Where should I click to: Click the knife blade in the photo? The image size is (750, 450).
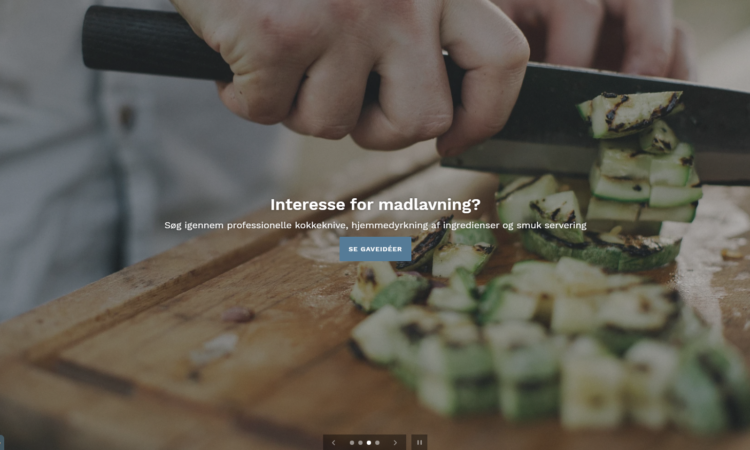point(550,124)
